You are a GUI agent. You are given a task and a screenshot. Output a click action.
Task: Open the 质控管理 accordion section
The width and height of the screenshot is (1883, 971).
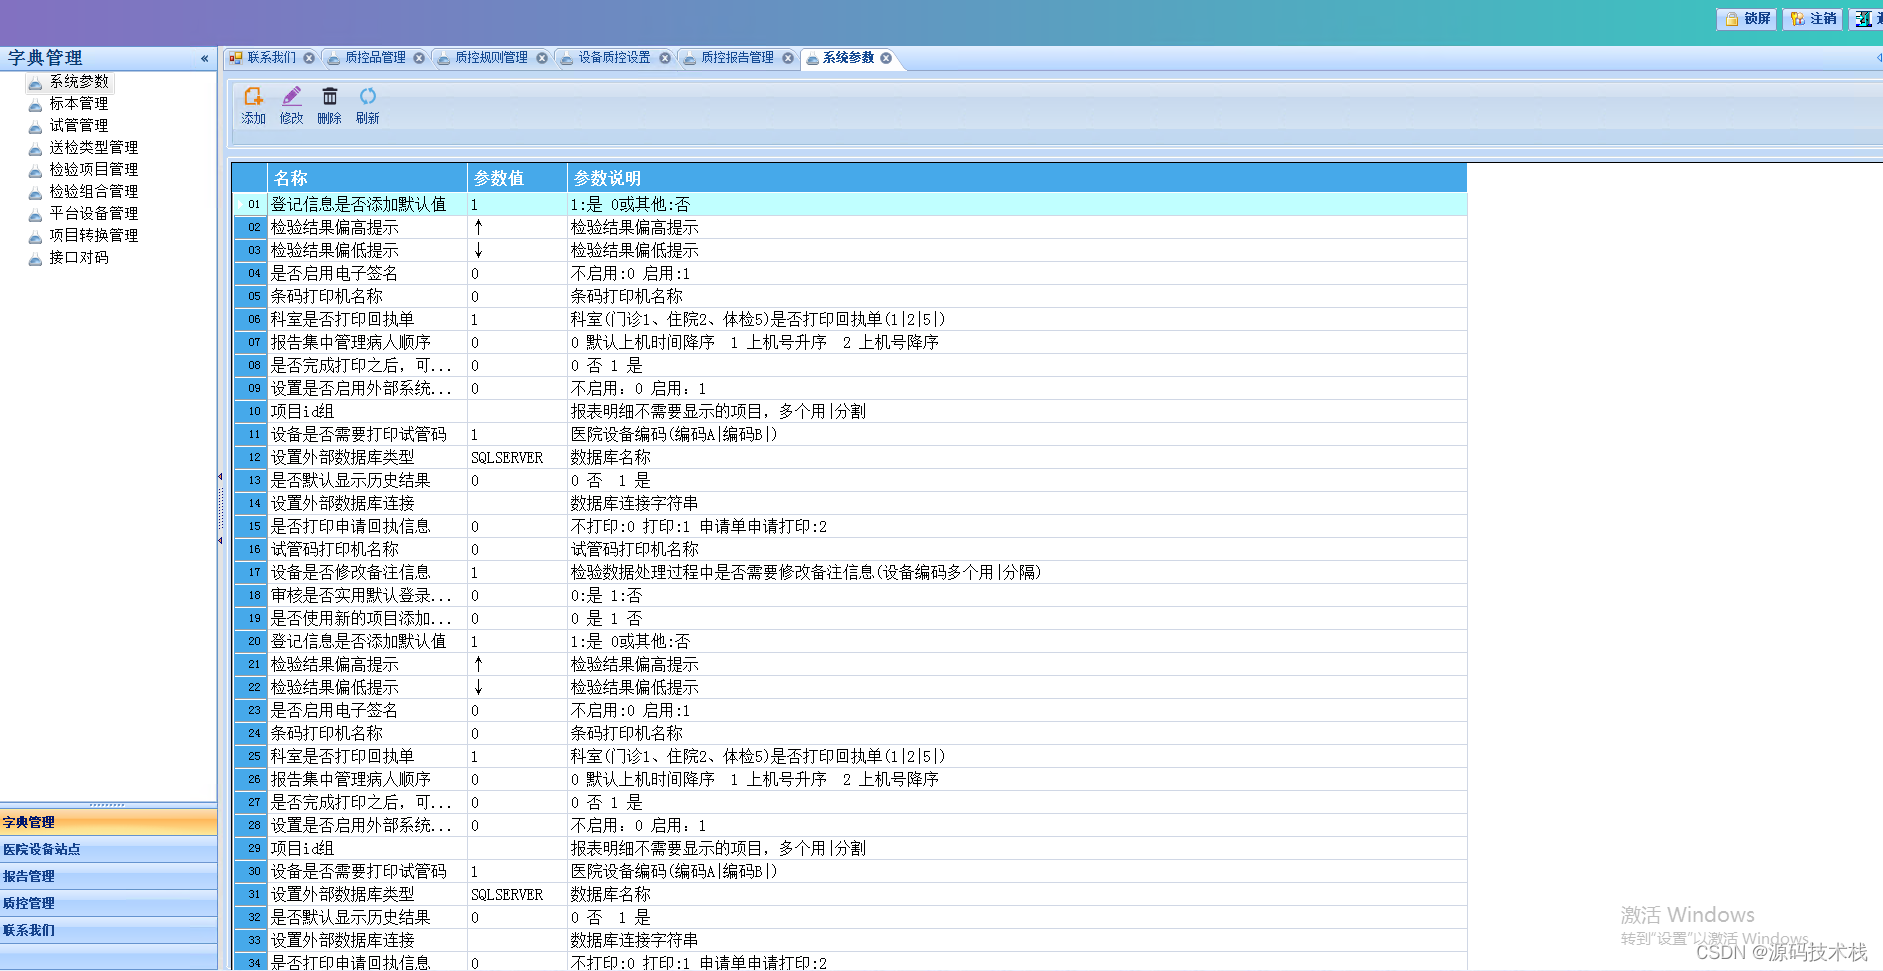[108, 903]
